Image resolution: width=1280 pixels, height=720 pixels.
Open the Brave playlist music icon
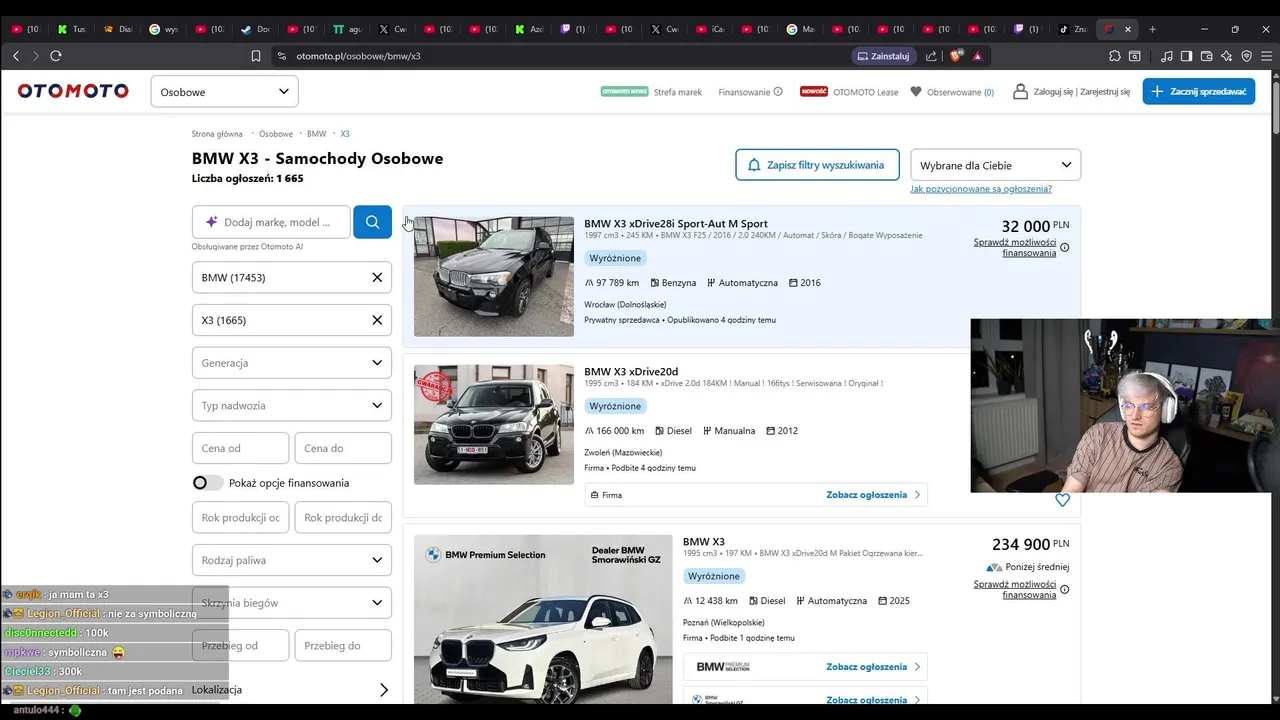pyautogui.click(x=1166, y=56)
